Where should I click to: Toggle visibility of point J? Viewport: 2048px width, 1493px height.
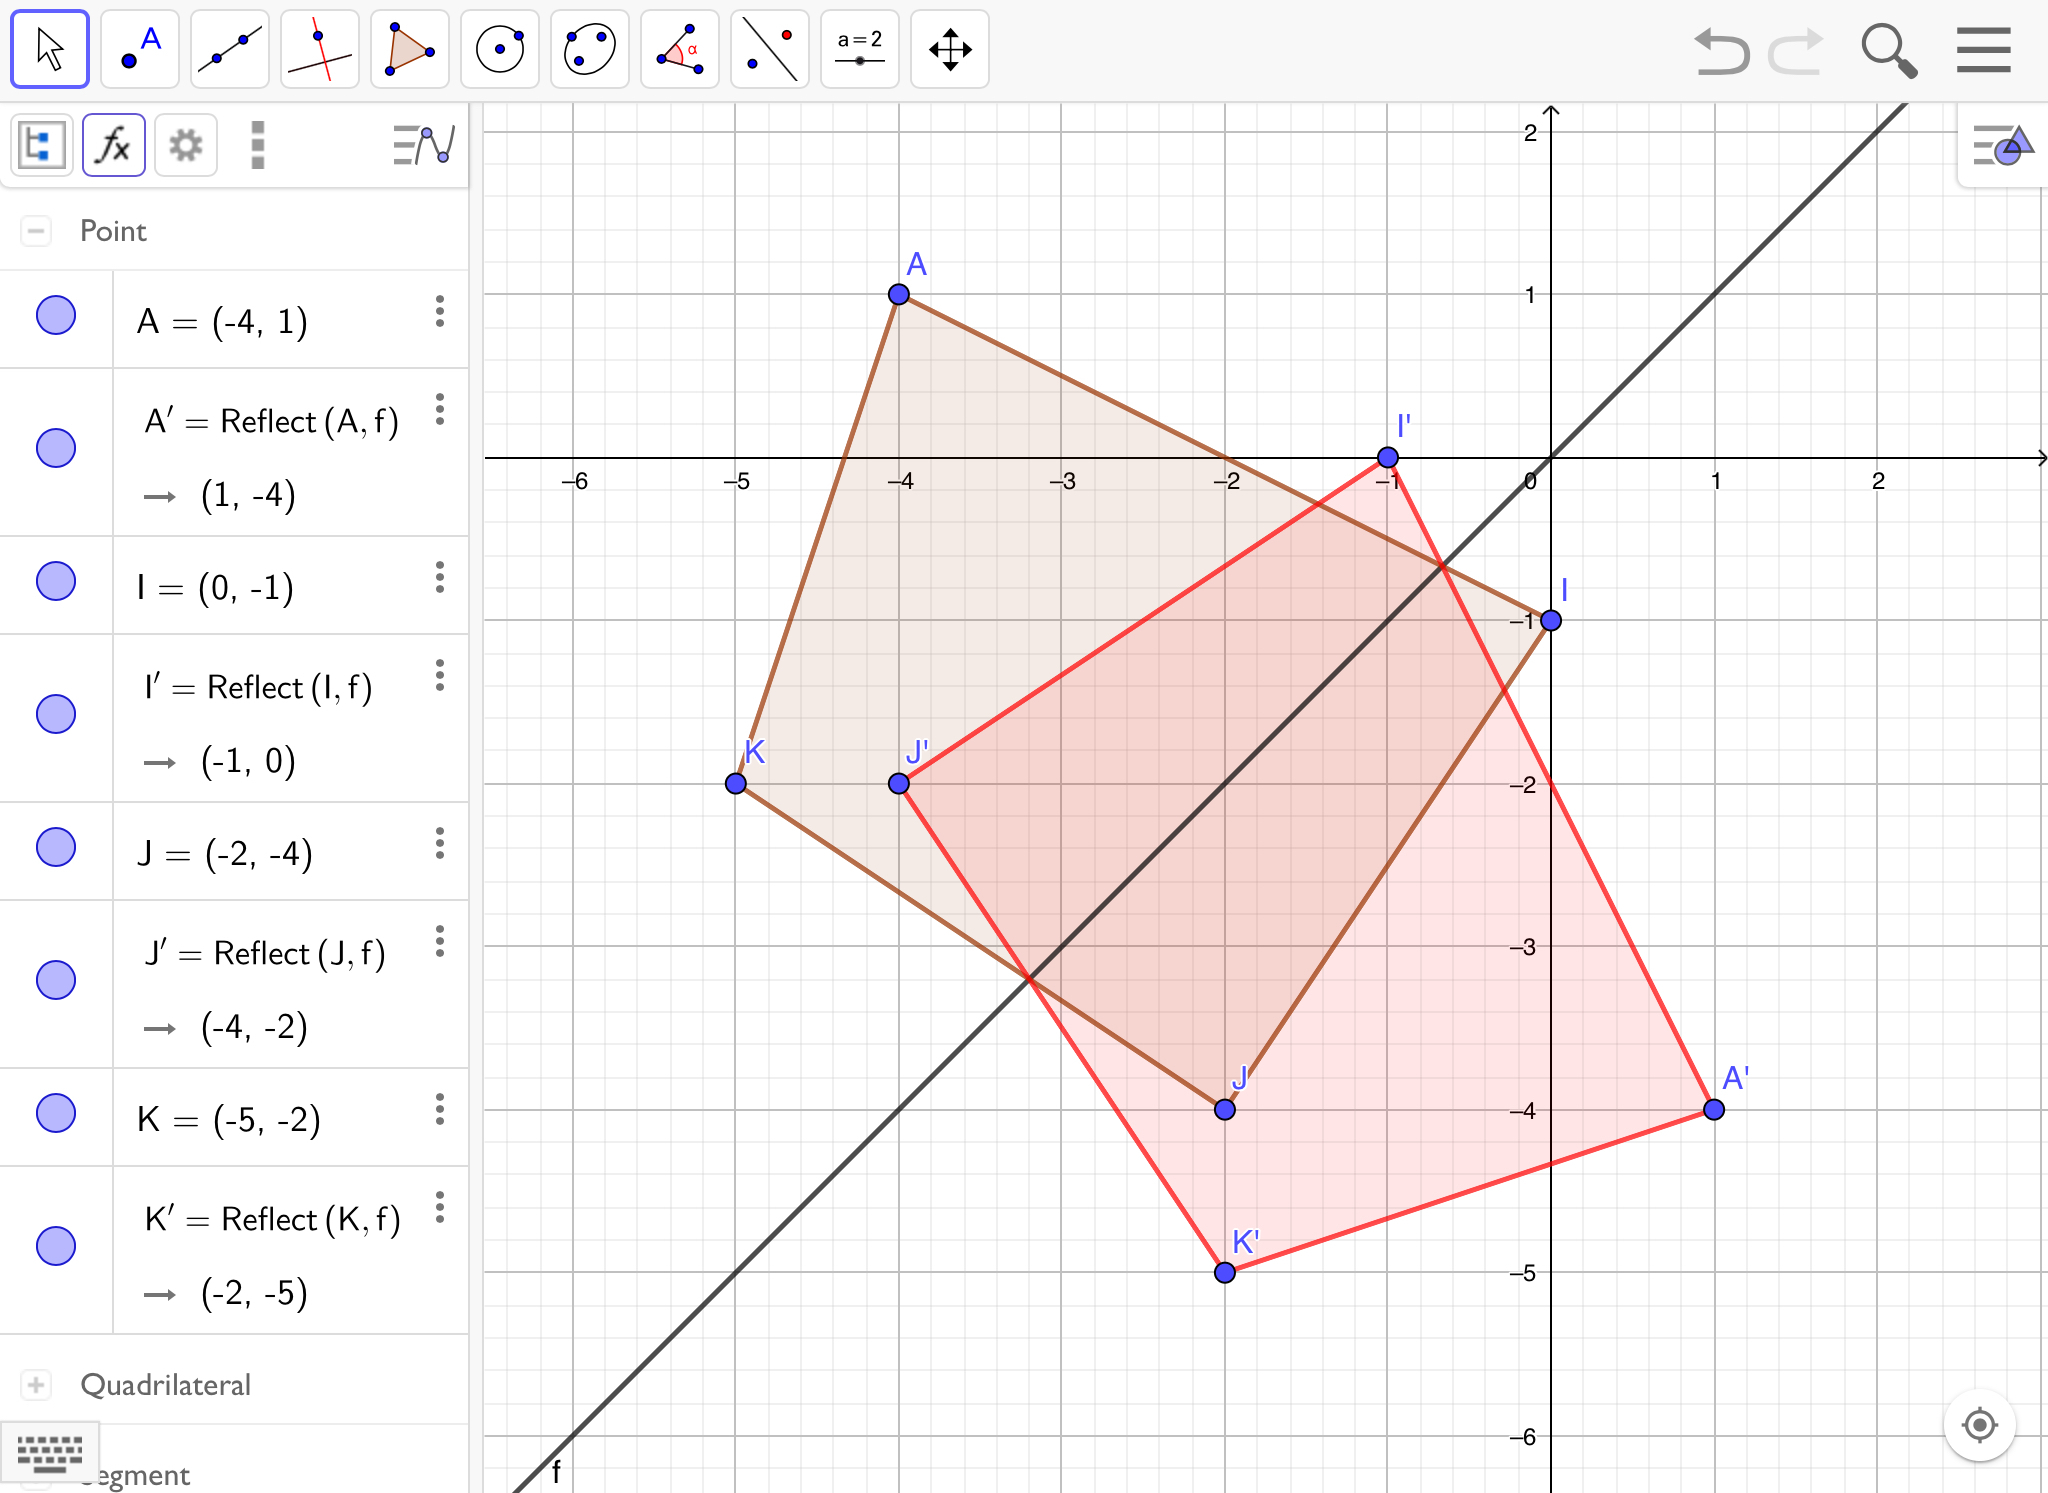click(x=56, y=847)
